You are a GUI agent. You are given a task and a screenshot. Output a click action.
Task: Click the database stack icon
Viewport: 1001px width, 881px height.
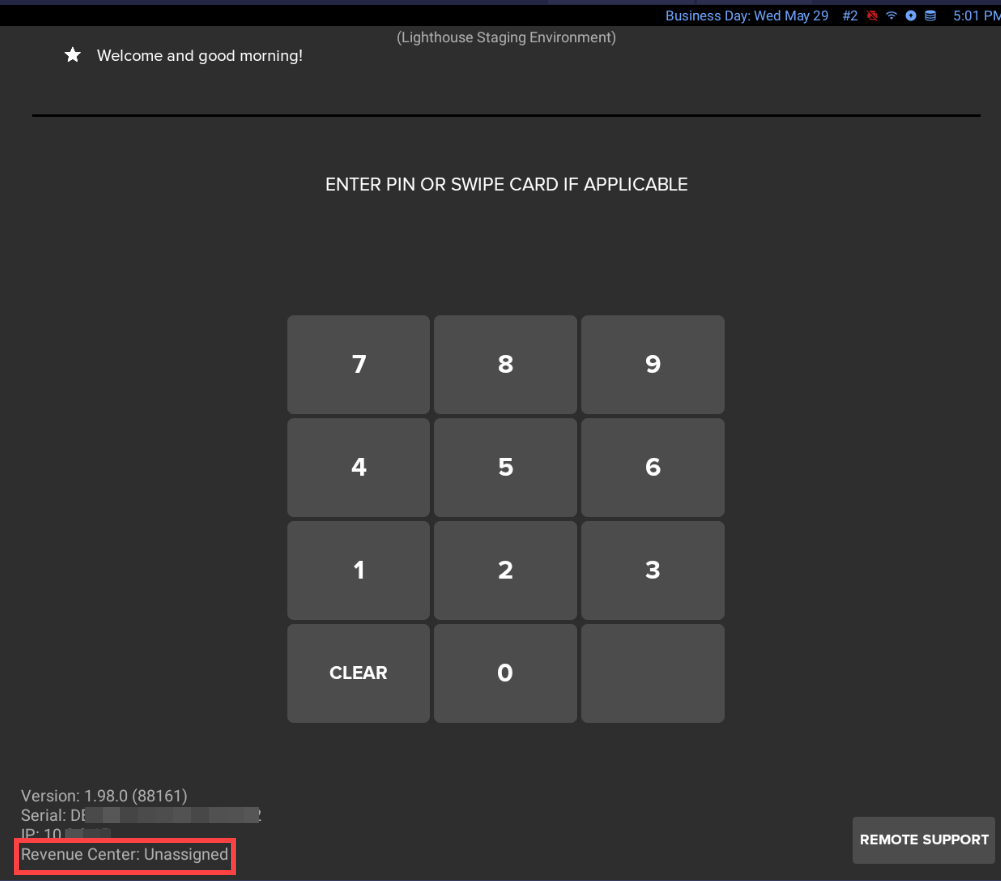931,16
